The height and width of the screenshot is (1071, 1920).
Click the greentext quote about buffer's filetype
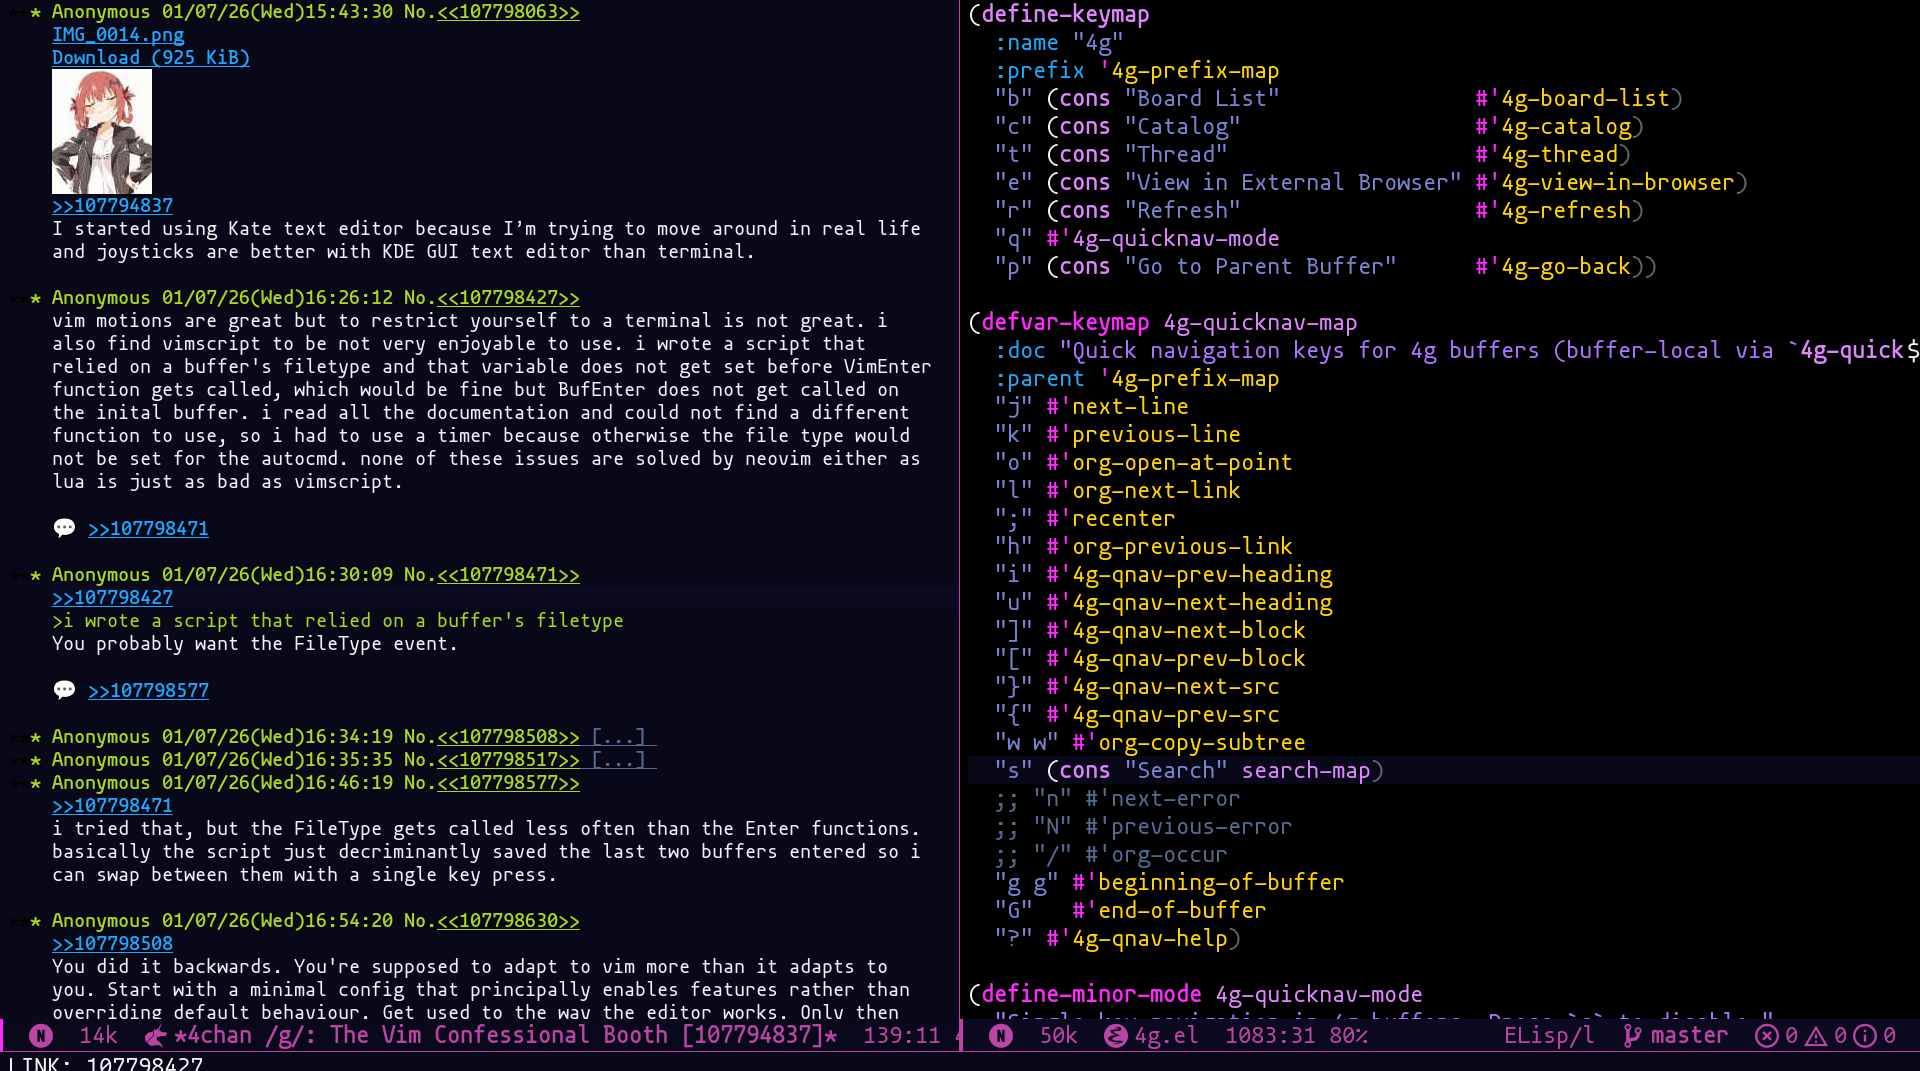coord(338,621)
